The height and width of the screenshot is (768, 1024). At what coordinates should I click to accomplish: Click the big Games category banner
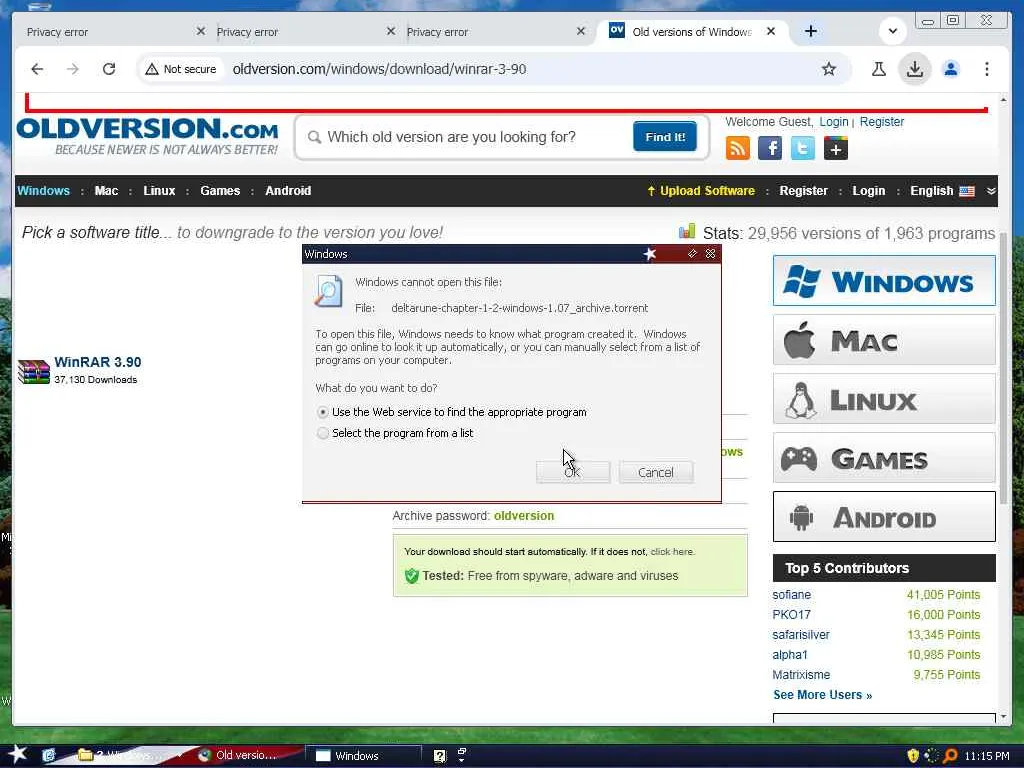click(884, 458)
